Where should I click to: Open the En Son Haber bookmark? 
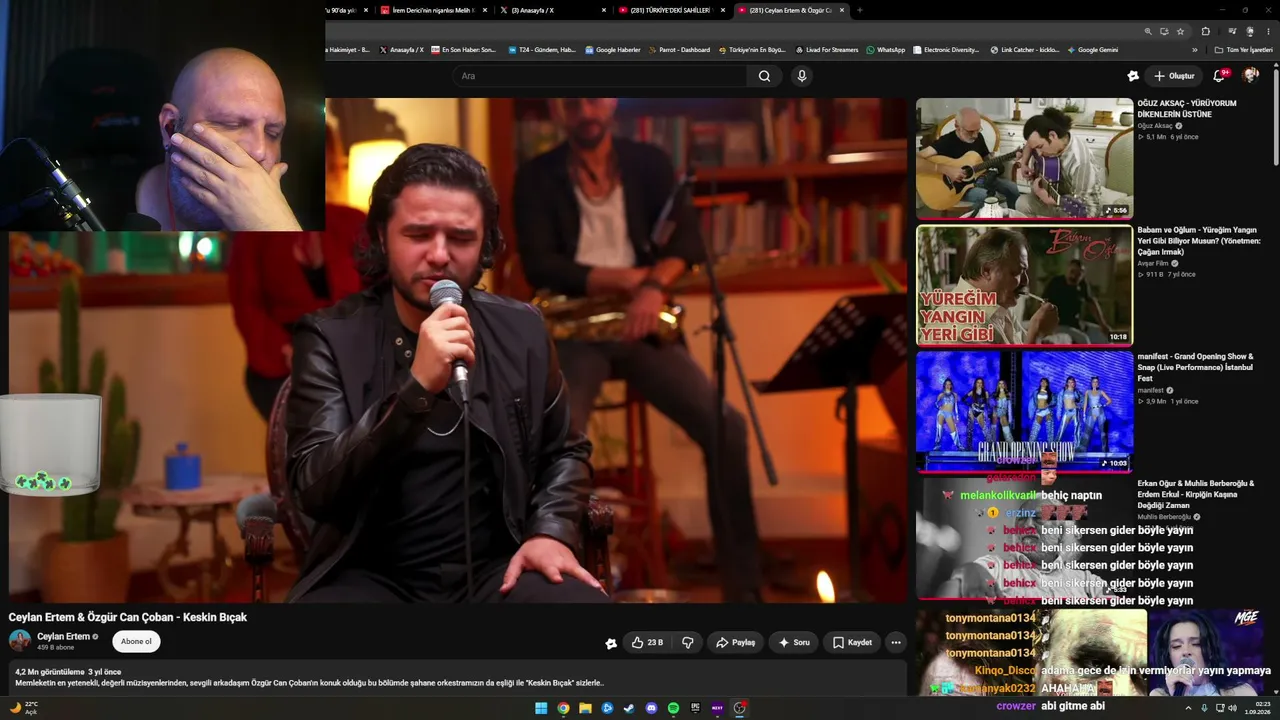(463, 50)
